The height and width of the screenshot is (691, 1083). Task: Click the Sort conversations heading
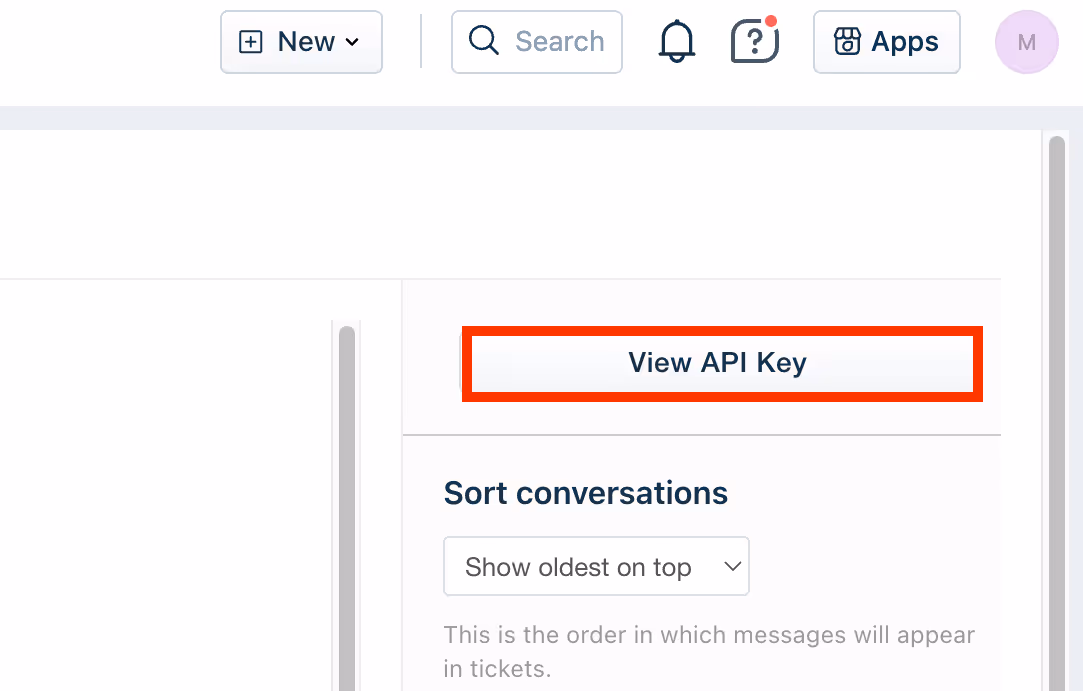(x=586, y=493)
